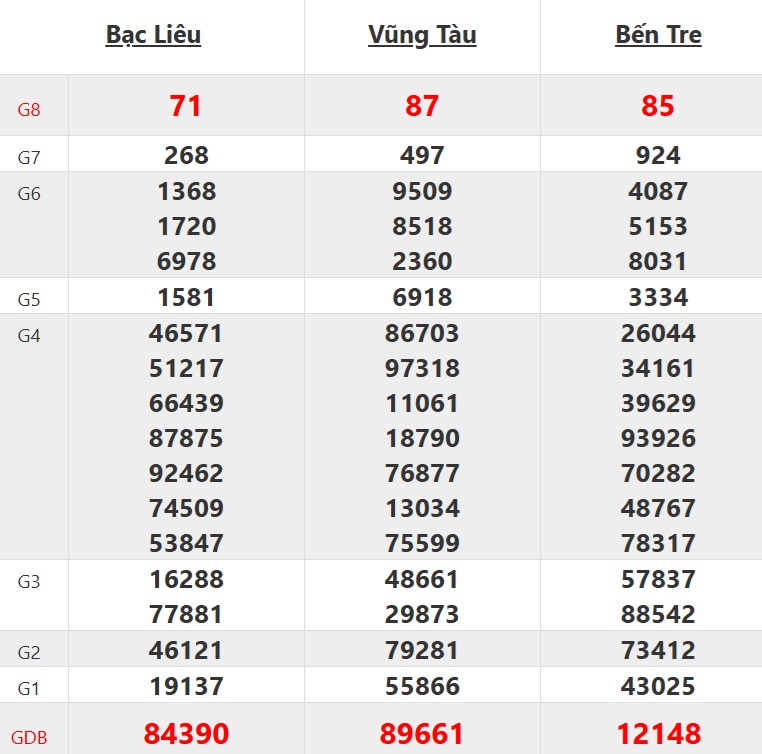Viewport: 762px width, 754px height.
Task: Click the G4 prize row label
Action: (x=29, y=335)
